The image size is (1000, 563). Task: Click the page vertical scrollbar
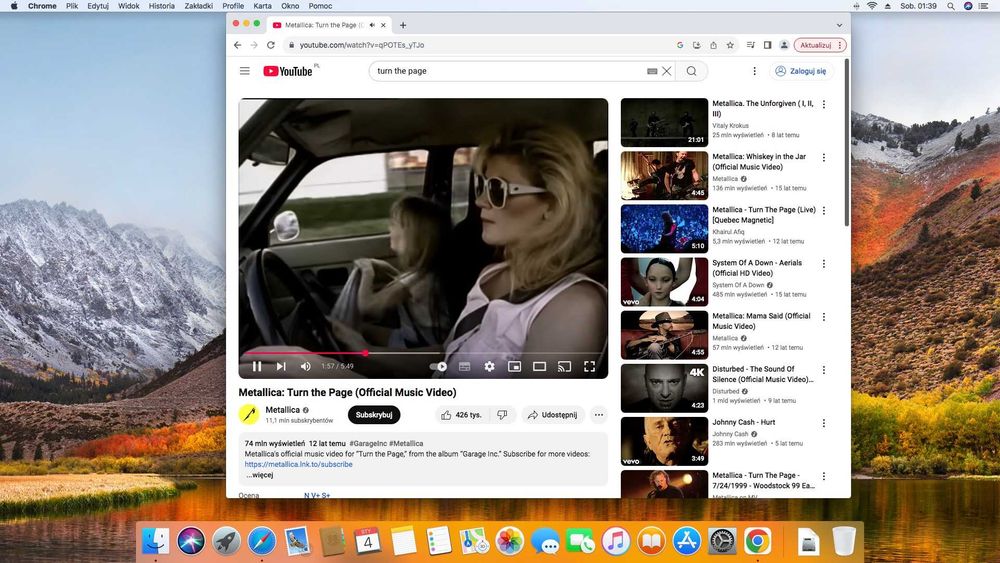click(x=846, y=143)
